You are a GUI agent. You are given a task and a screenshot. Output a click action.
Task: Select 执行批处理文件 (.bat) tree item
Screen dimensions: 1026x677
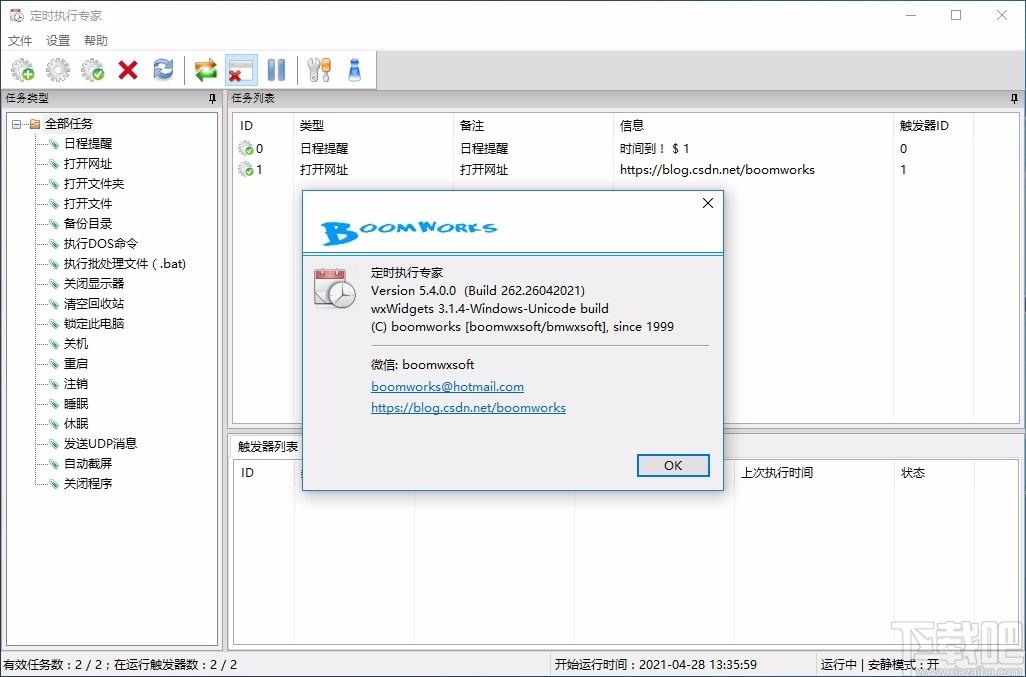[x=124, y=264]
